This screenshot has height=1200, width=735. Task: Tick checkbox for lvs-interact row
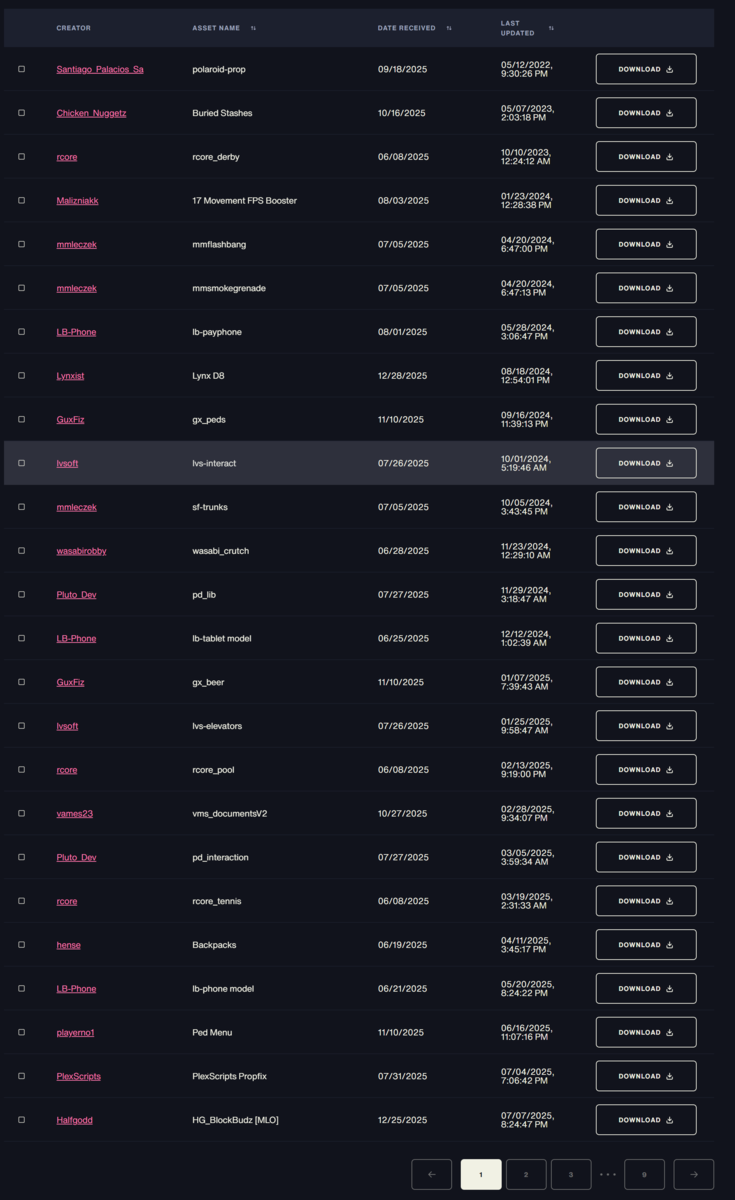click(x=21, y=463)
